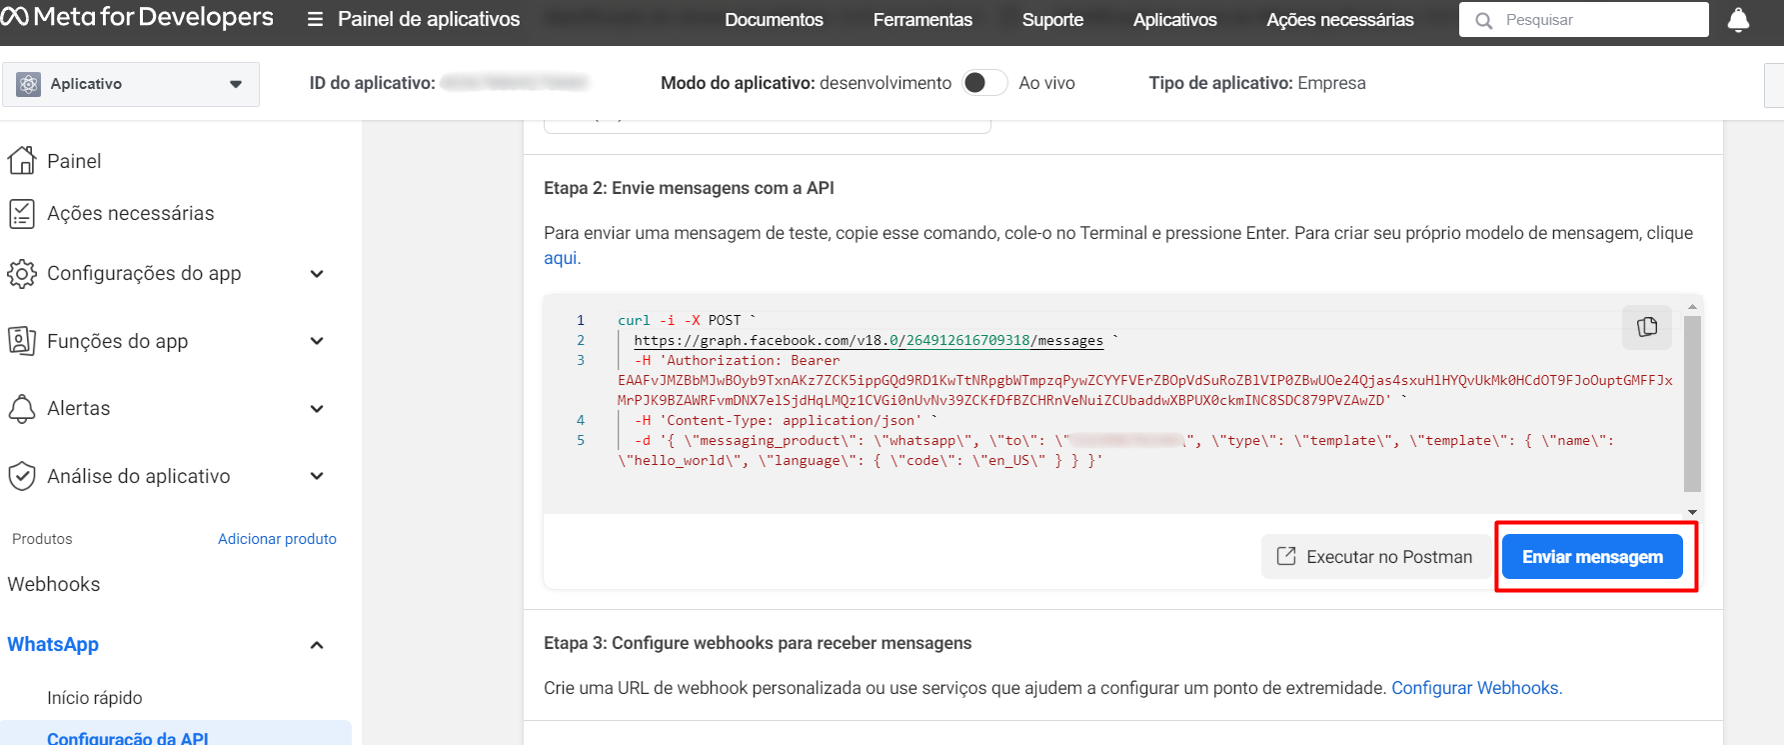The image size is (1784, 745).
Task: Open the hamburger menu icon
Action: pyautogui.click(x=315, y=20)
